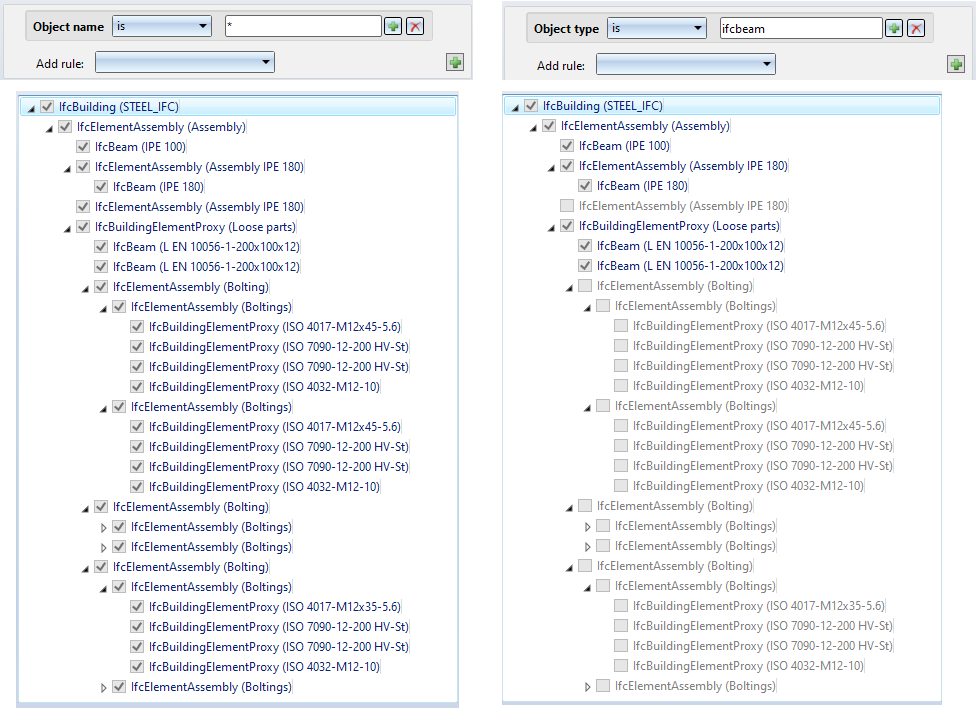Image resolution: width=976 pixels, height=708 pixels.
Task: Uncheck IfcBeam (IPE 100) in left tree
Action: click(x=83, y=146)
